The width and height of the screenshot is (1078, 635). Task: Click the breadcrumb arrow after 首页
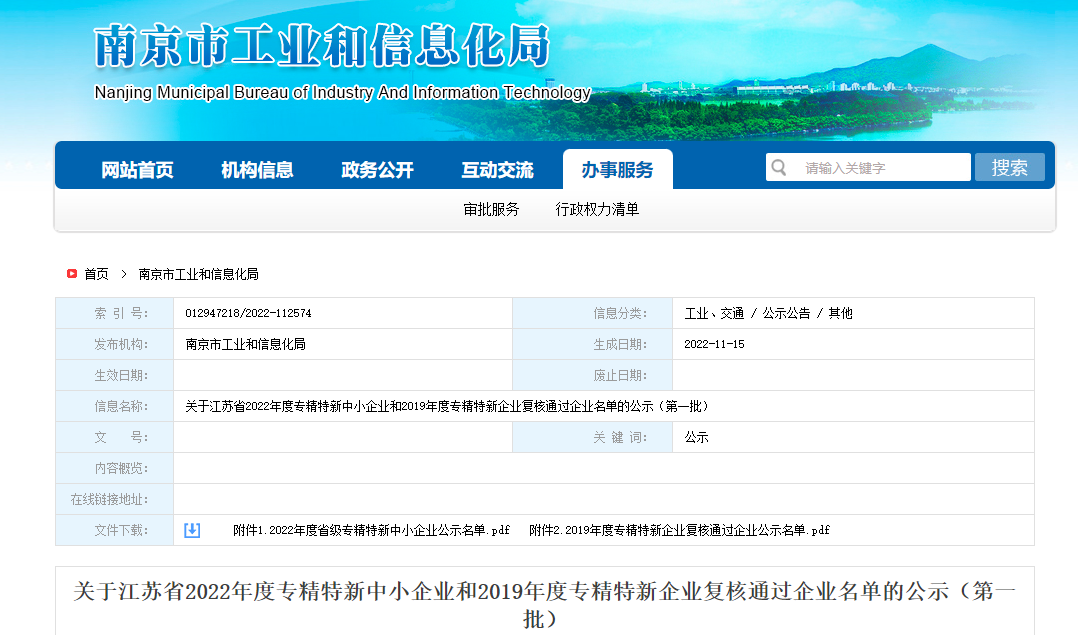click(x=123, y=274)
